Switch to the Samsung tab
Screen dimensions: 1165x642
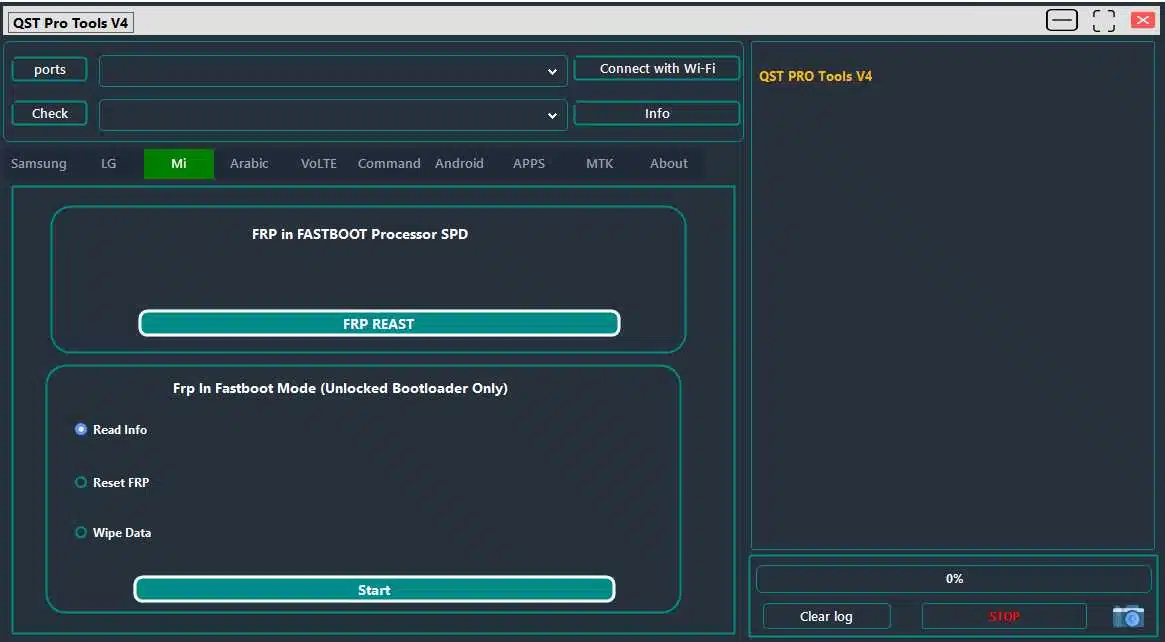[x=39, y=163]
